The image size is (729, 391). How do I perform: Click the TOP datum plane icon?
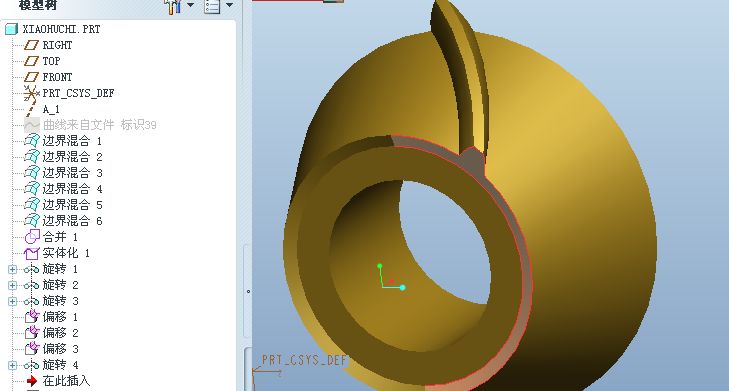pos(32,61)
